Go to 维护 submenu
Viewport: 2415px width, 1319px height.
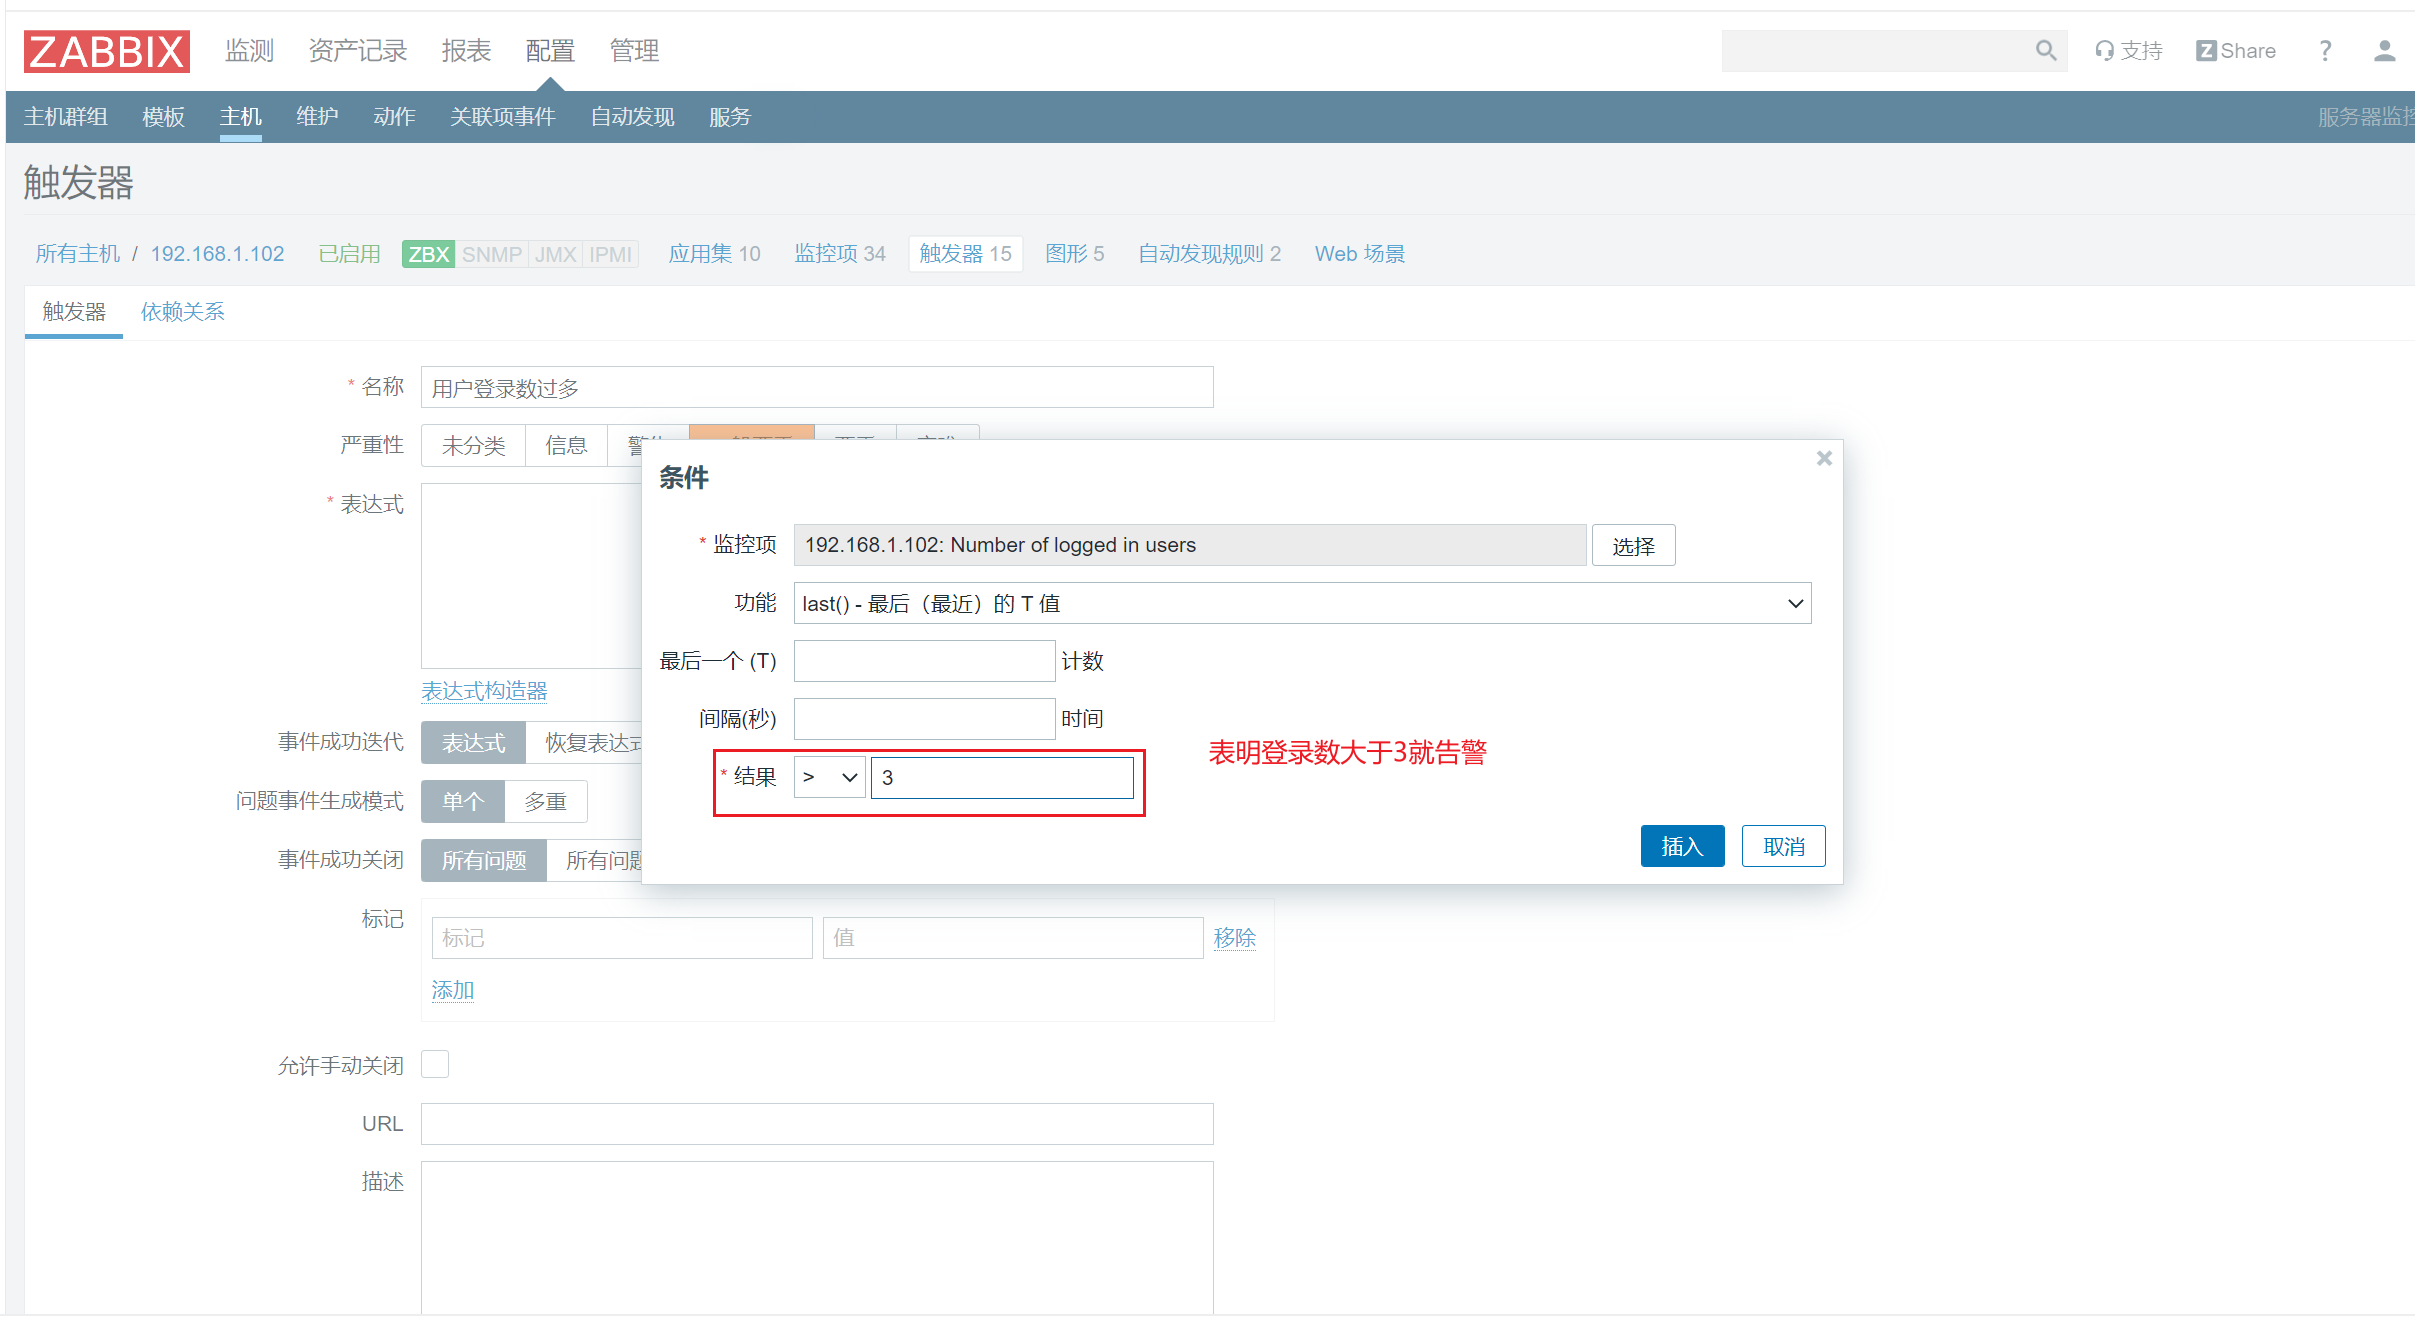[317, 117]
